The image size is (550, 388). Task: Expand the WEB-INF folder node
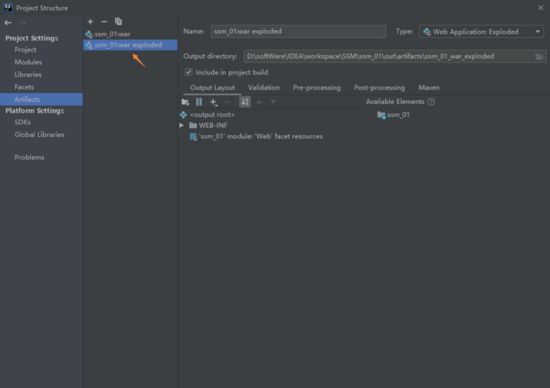[x=181, y=125]
